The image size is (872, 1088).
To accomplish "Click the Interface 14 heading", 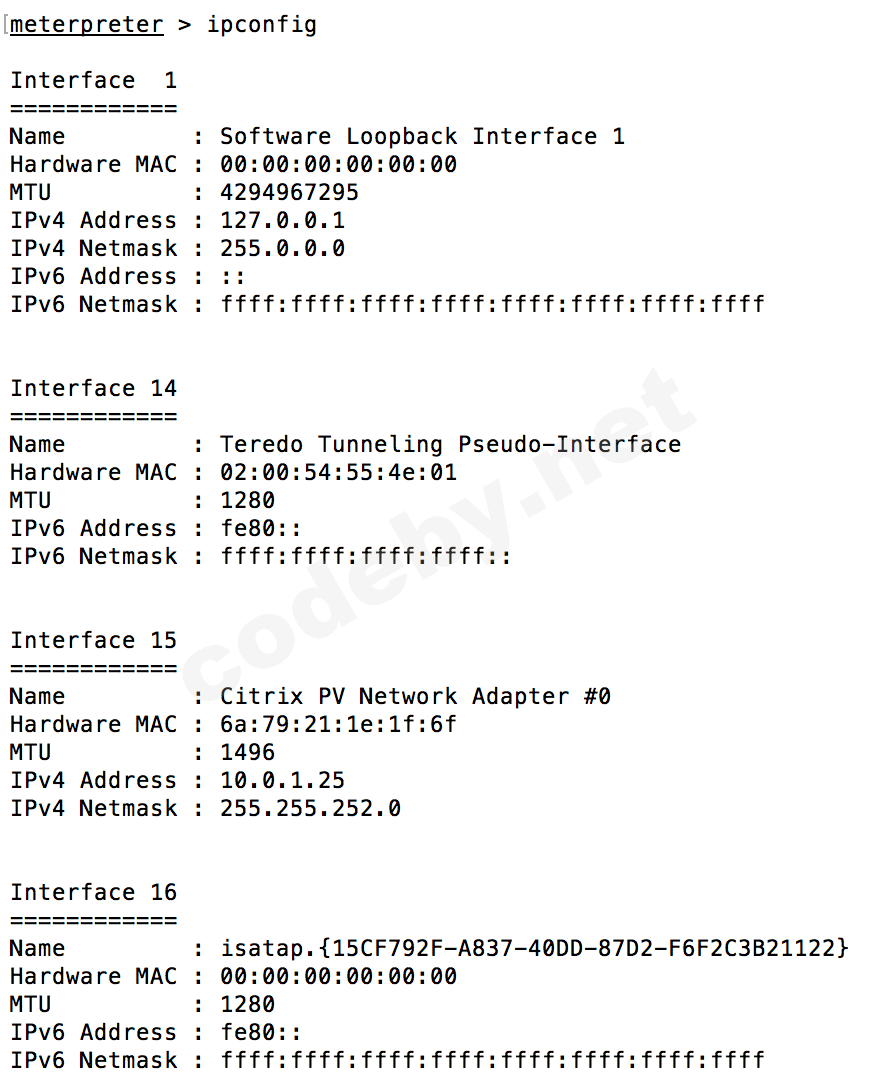I will tap(93, 389).
